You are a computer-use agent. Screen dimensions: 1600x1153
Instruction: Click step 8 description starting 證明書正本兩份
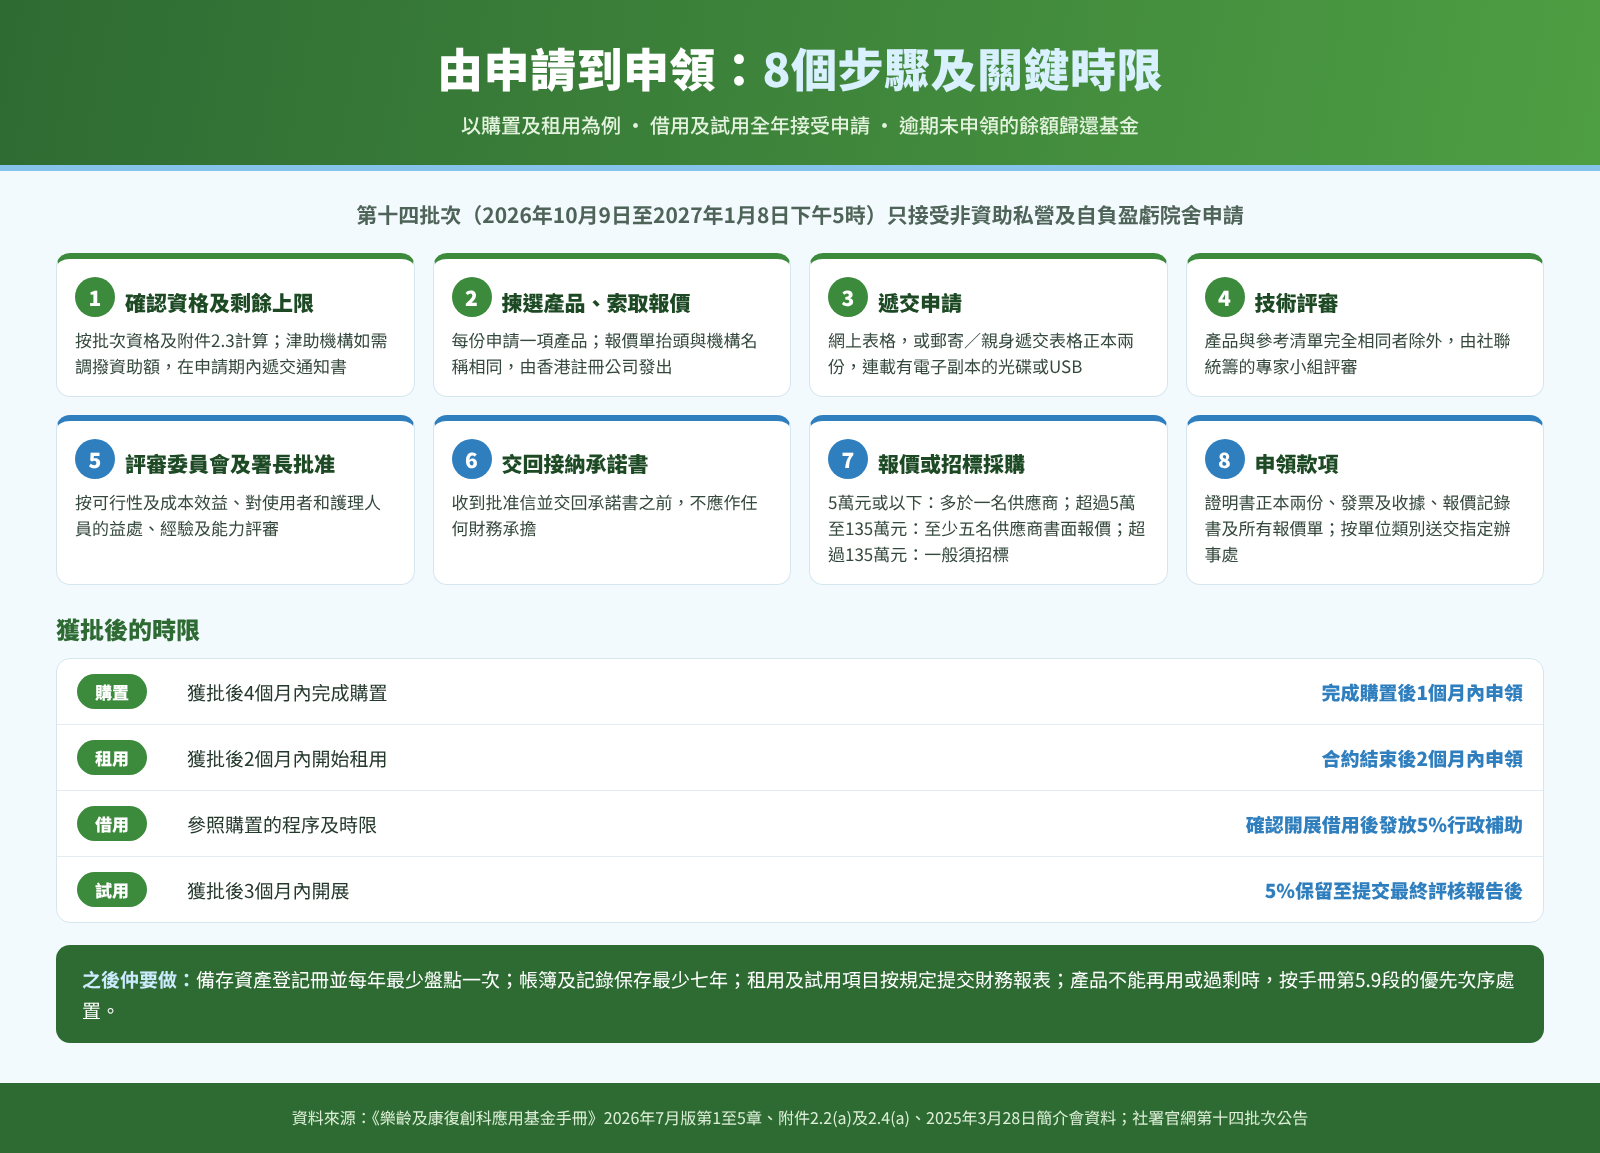click(x=1358, y=529)
